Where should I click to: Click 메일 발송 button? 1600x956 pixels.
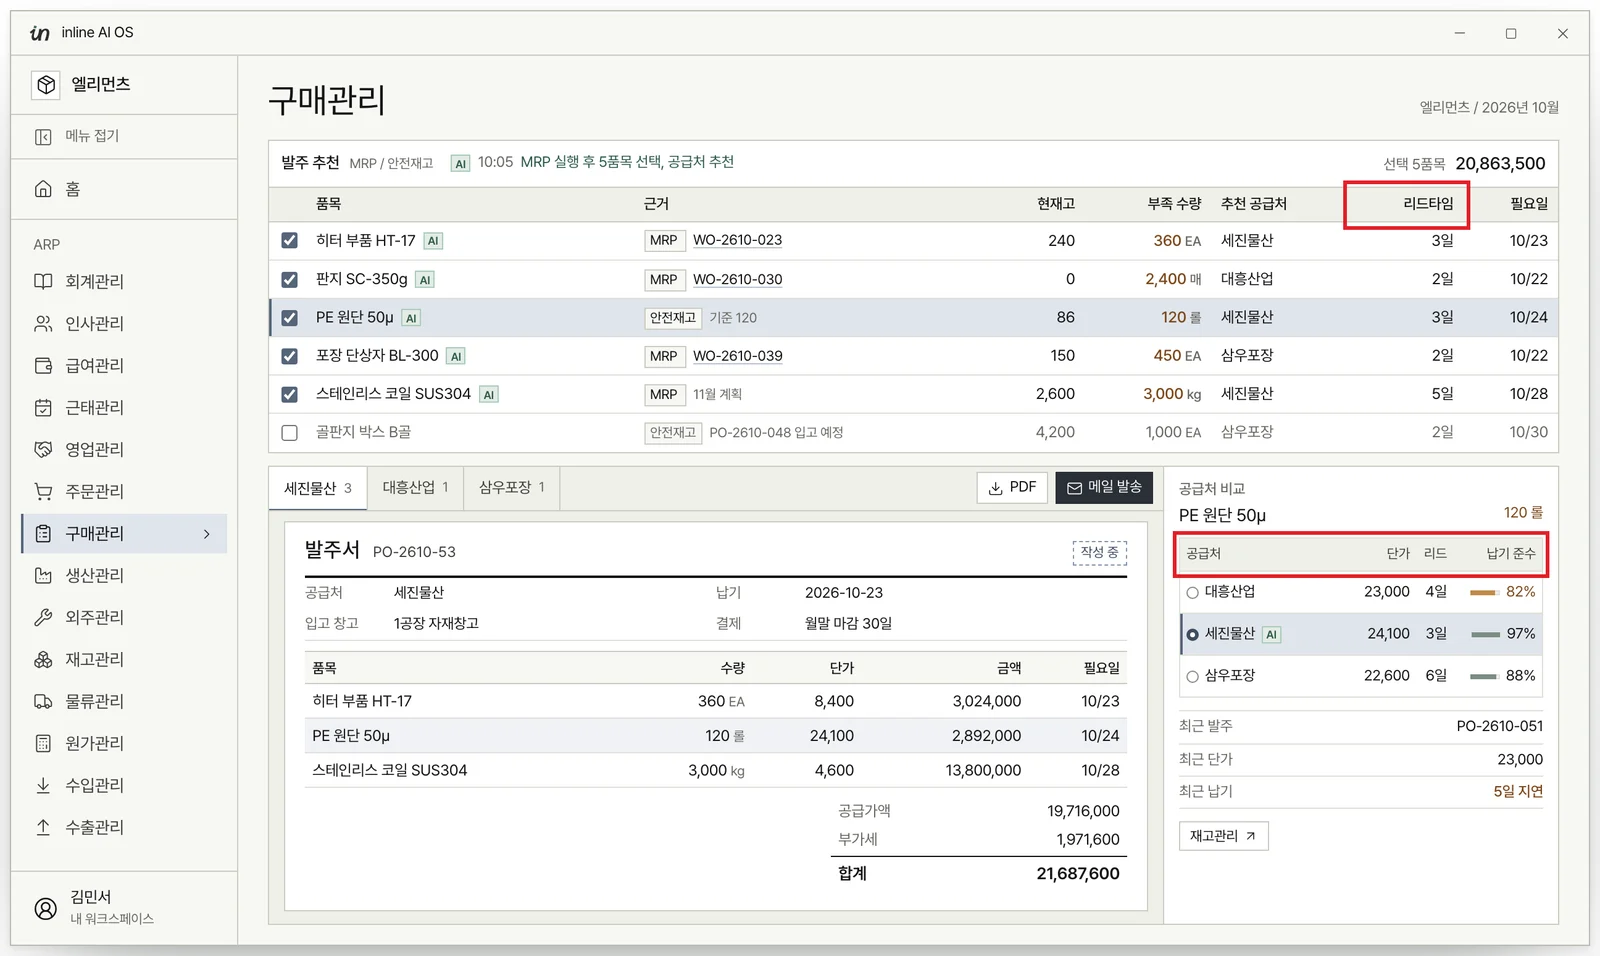[1104, 488]
